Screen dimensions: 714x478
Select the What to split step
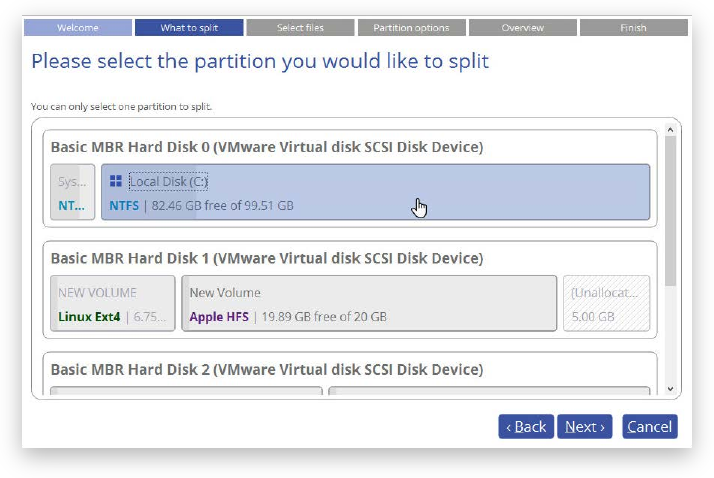click(189, 28)
